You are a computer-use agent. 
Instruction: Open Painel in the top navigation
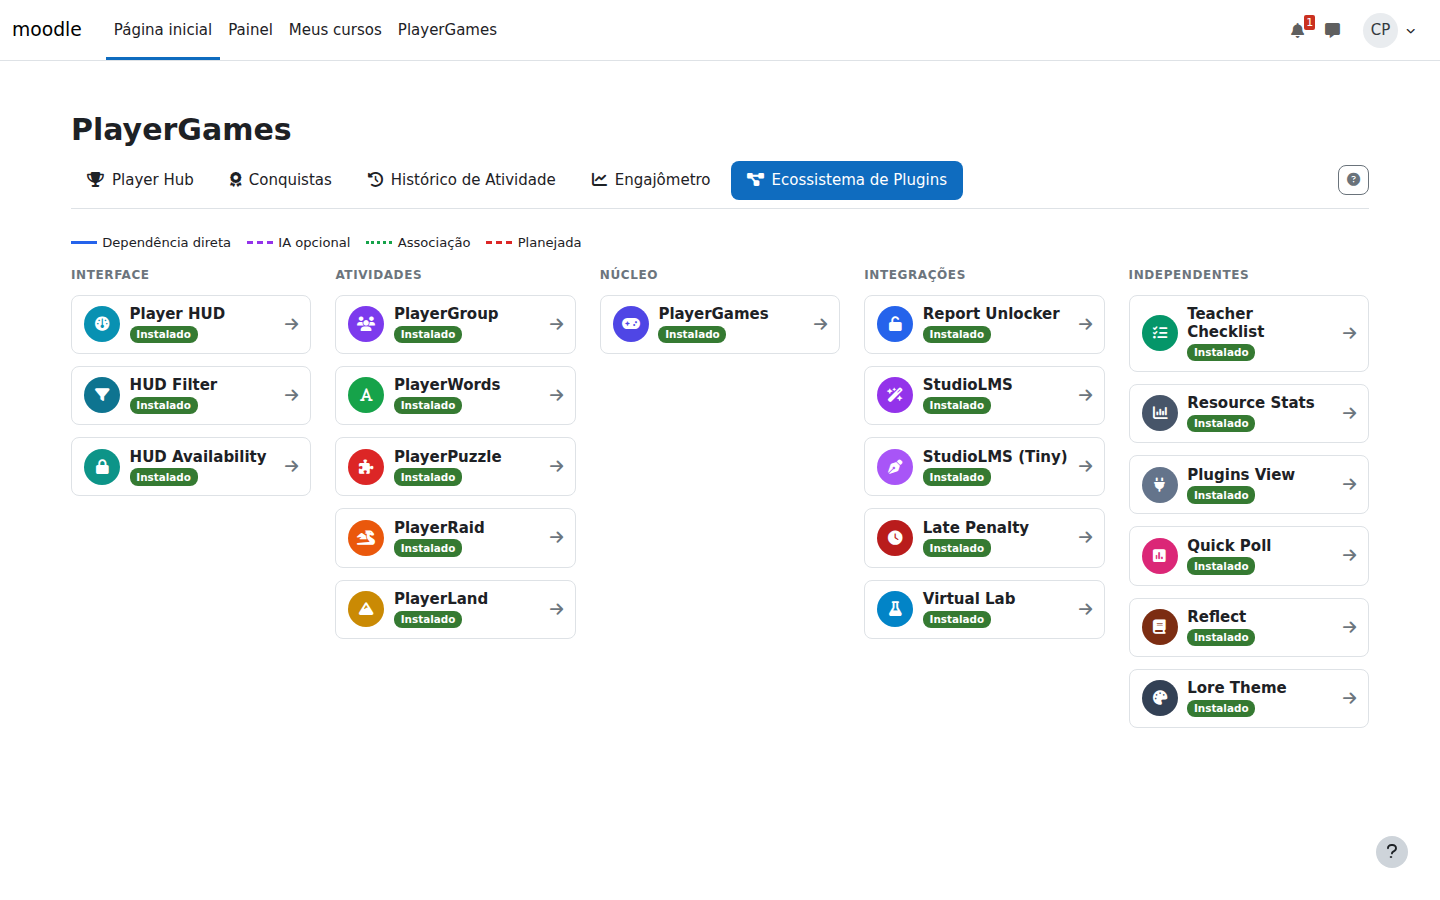point(250,30)
